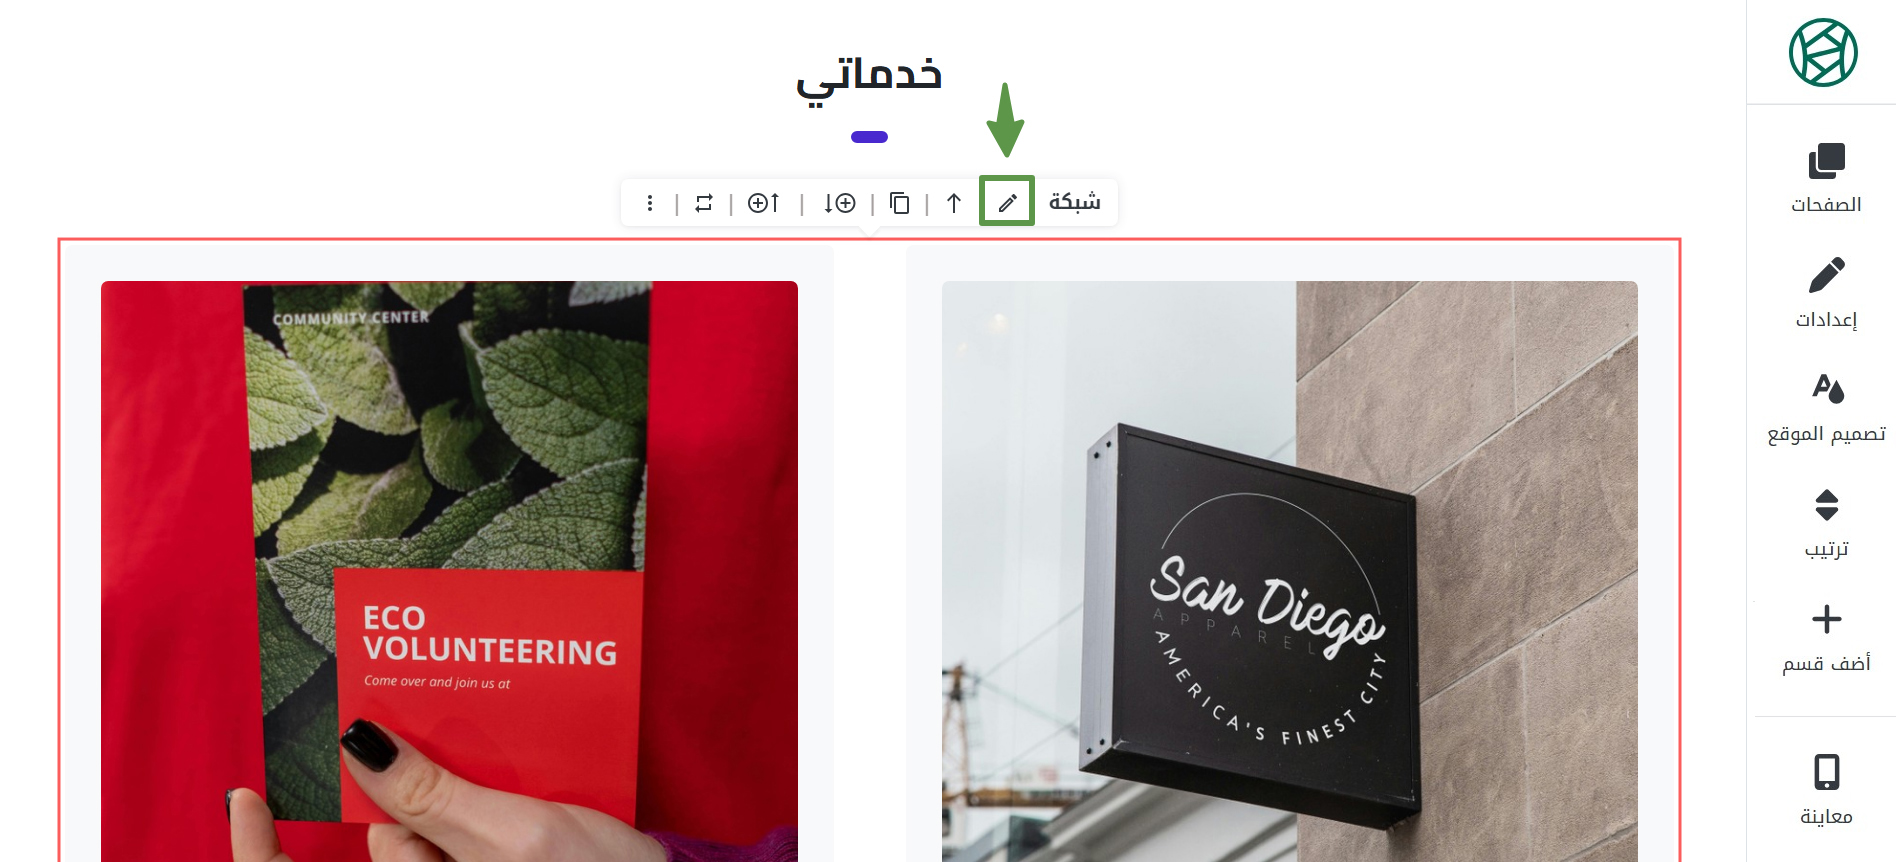The width and height of the screenshot is (1896, 862).
Task: Move section up with the arrow icon
Action: tap(954, 203)
